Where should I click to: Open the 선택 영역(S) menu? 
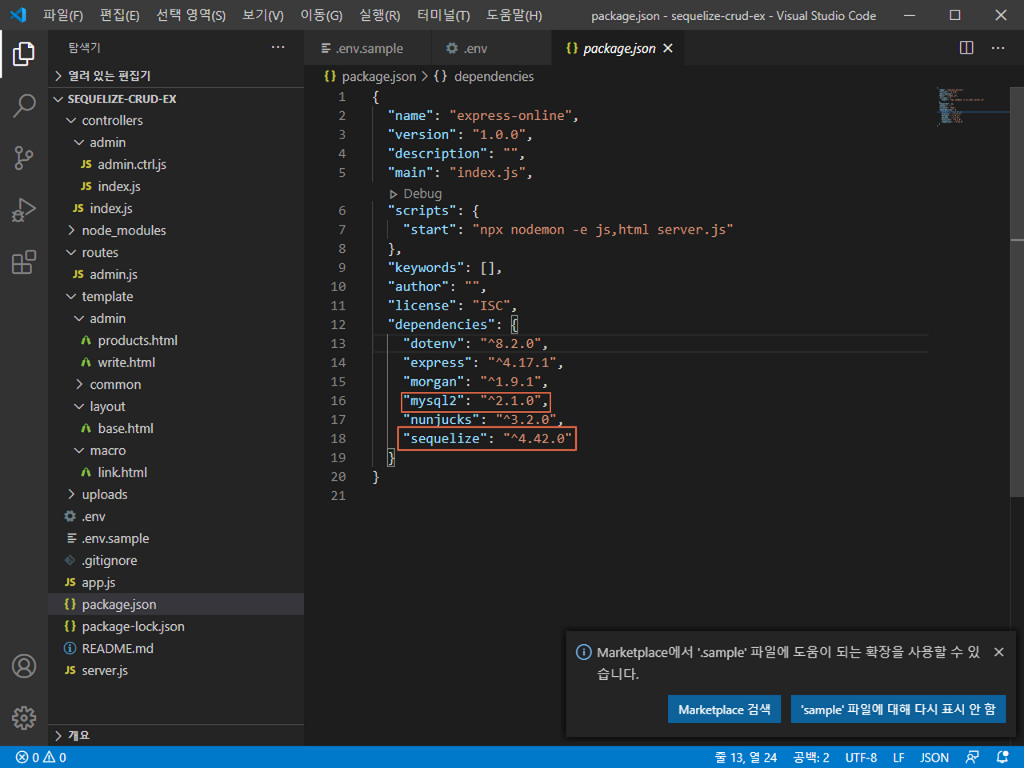pos(191,15)
